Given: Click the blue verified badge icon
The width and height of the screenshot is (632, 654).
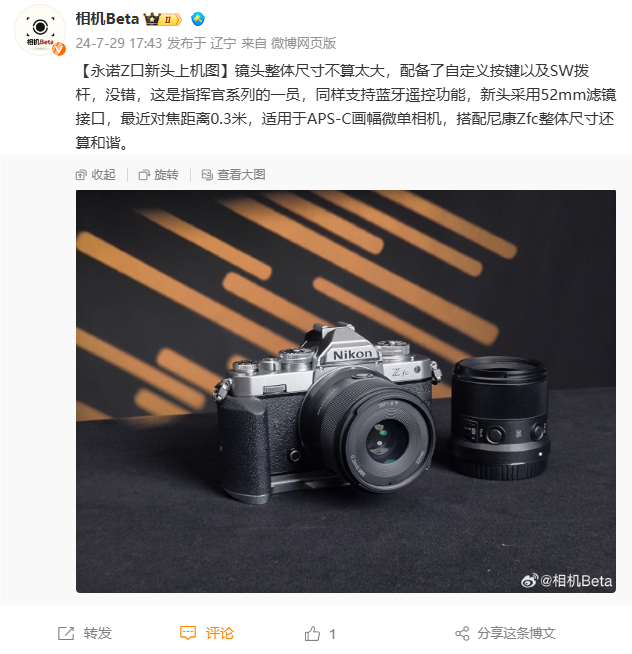Looking at the screenshot, I should click(x=198, y=19).
